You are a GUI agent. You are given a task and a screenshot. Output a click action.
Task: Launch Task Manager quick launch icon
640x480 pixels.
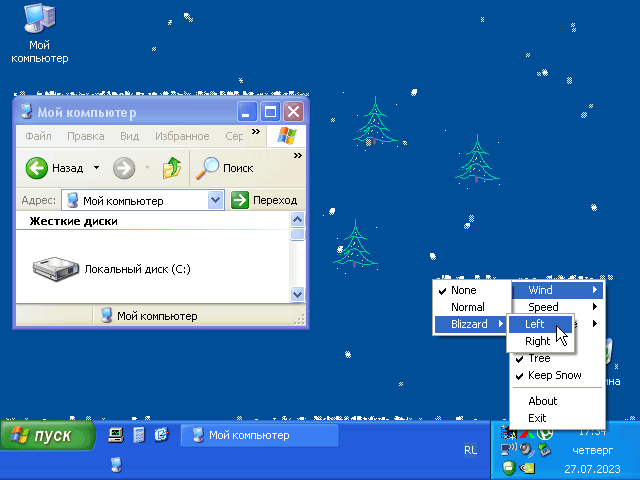116,435
